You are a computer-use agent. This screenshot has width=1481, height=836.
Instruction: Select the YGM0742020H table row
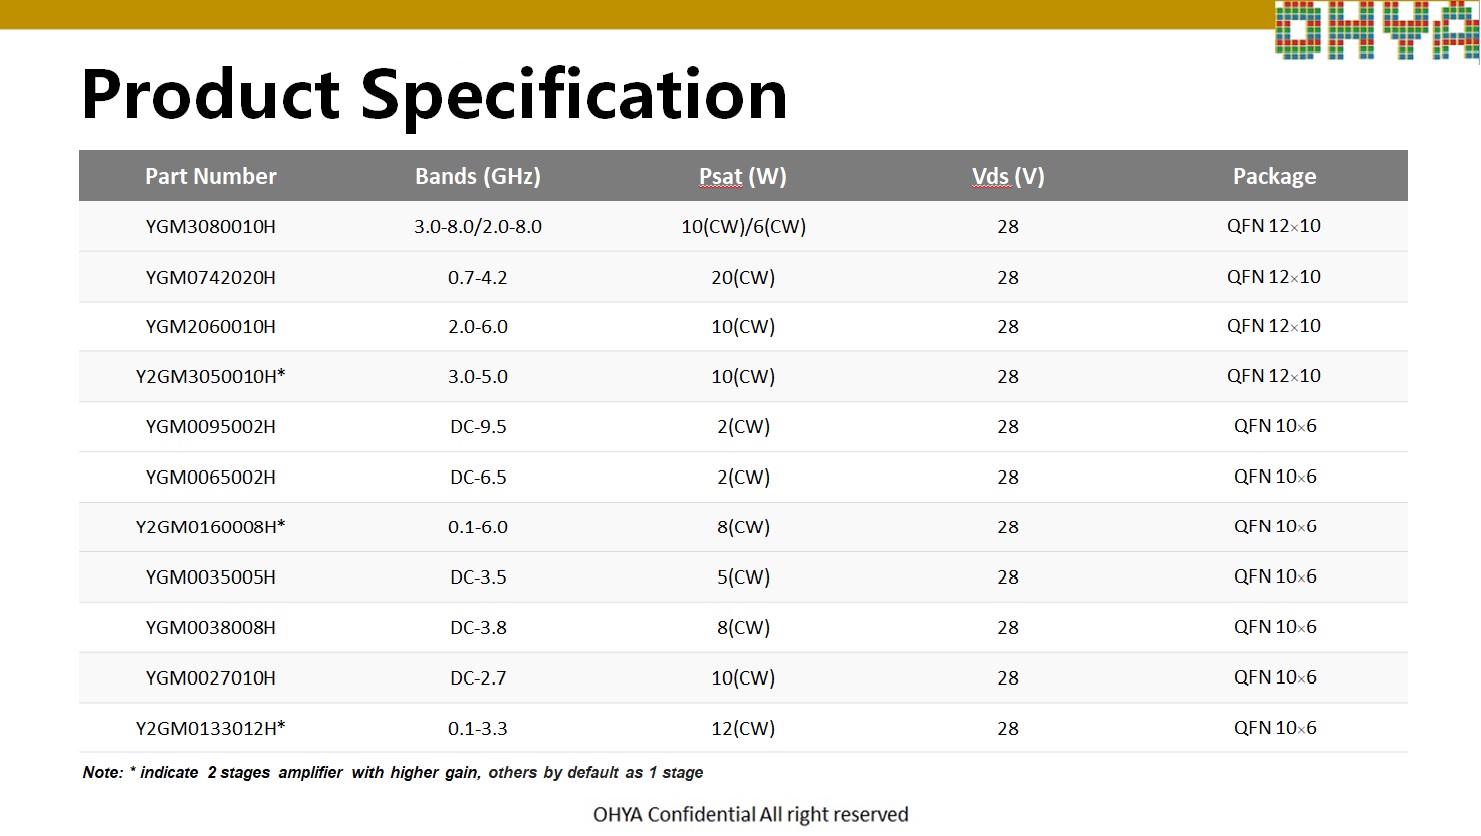(743, 277)
